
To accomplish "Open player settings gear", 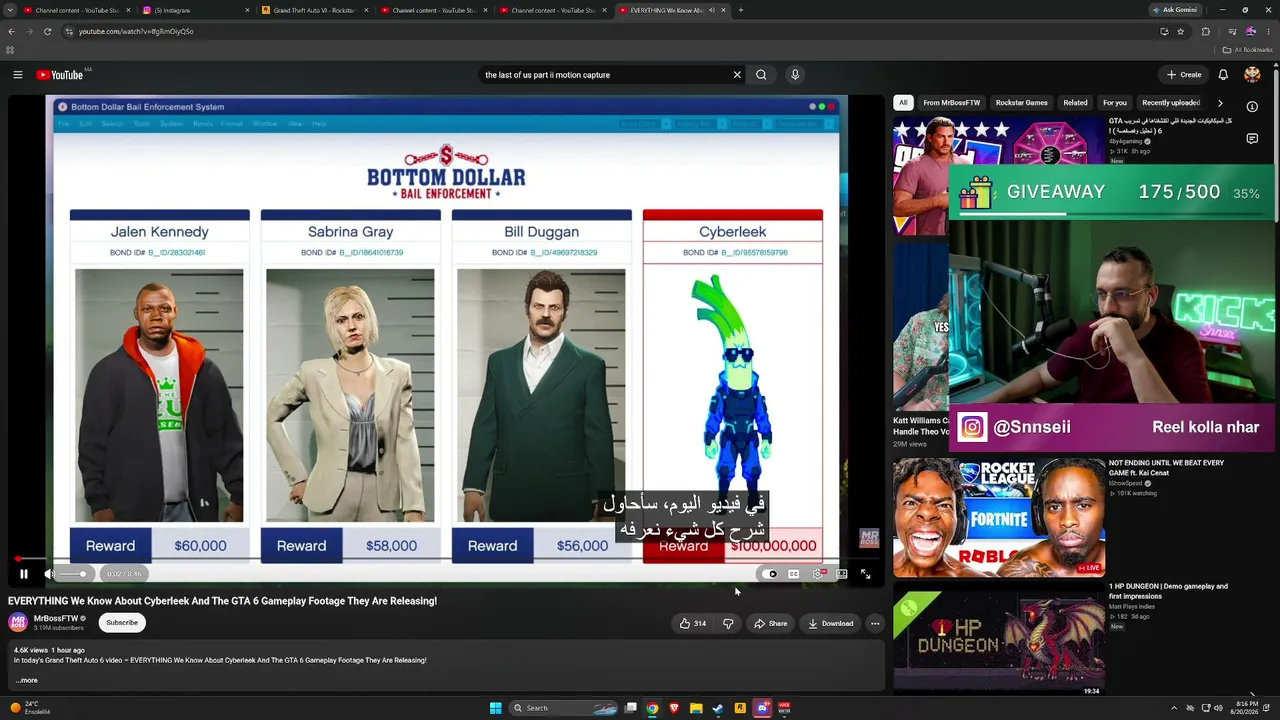I will pyautogui.click(x=818, y=574).
